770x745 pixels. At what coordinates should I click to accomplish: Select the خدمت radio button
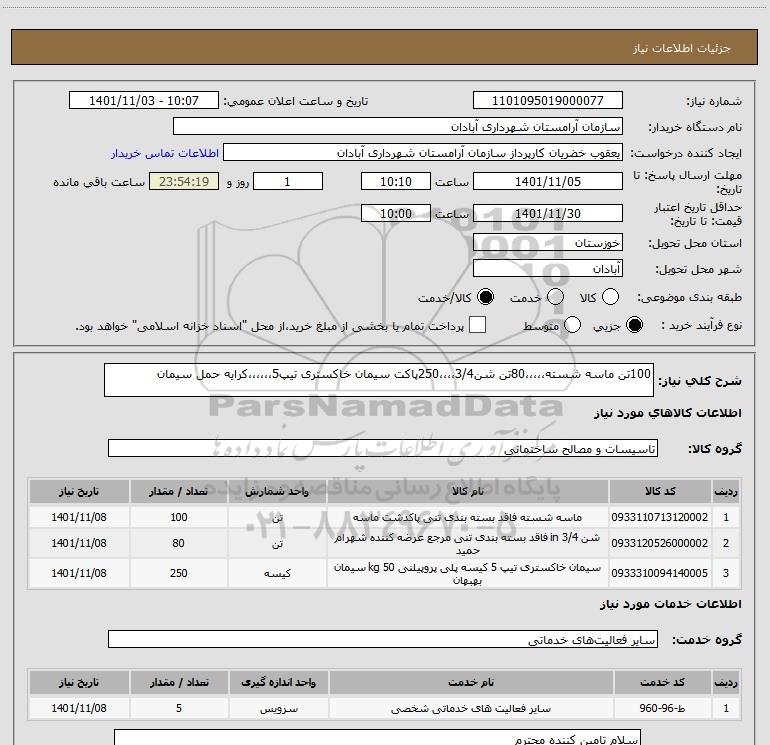[x=555, y=297]
